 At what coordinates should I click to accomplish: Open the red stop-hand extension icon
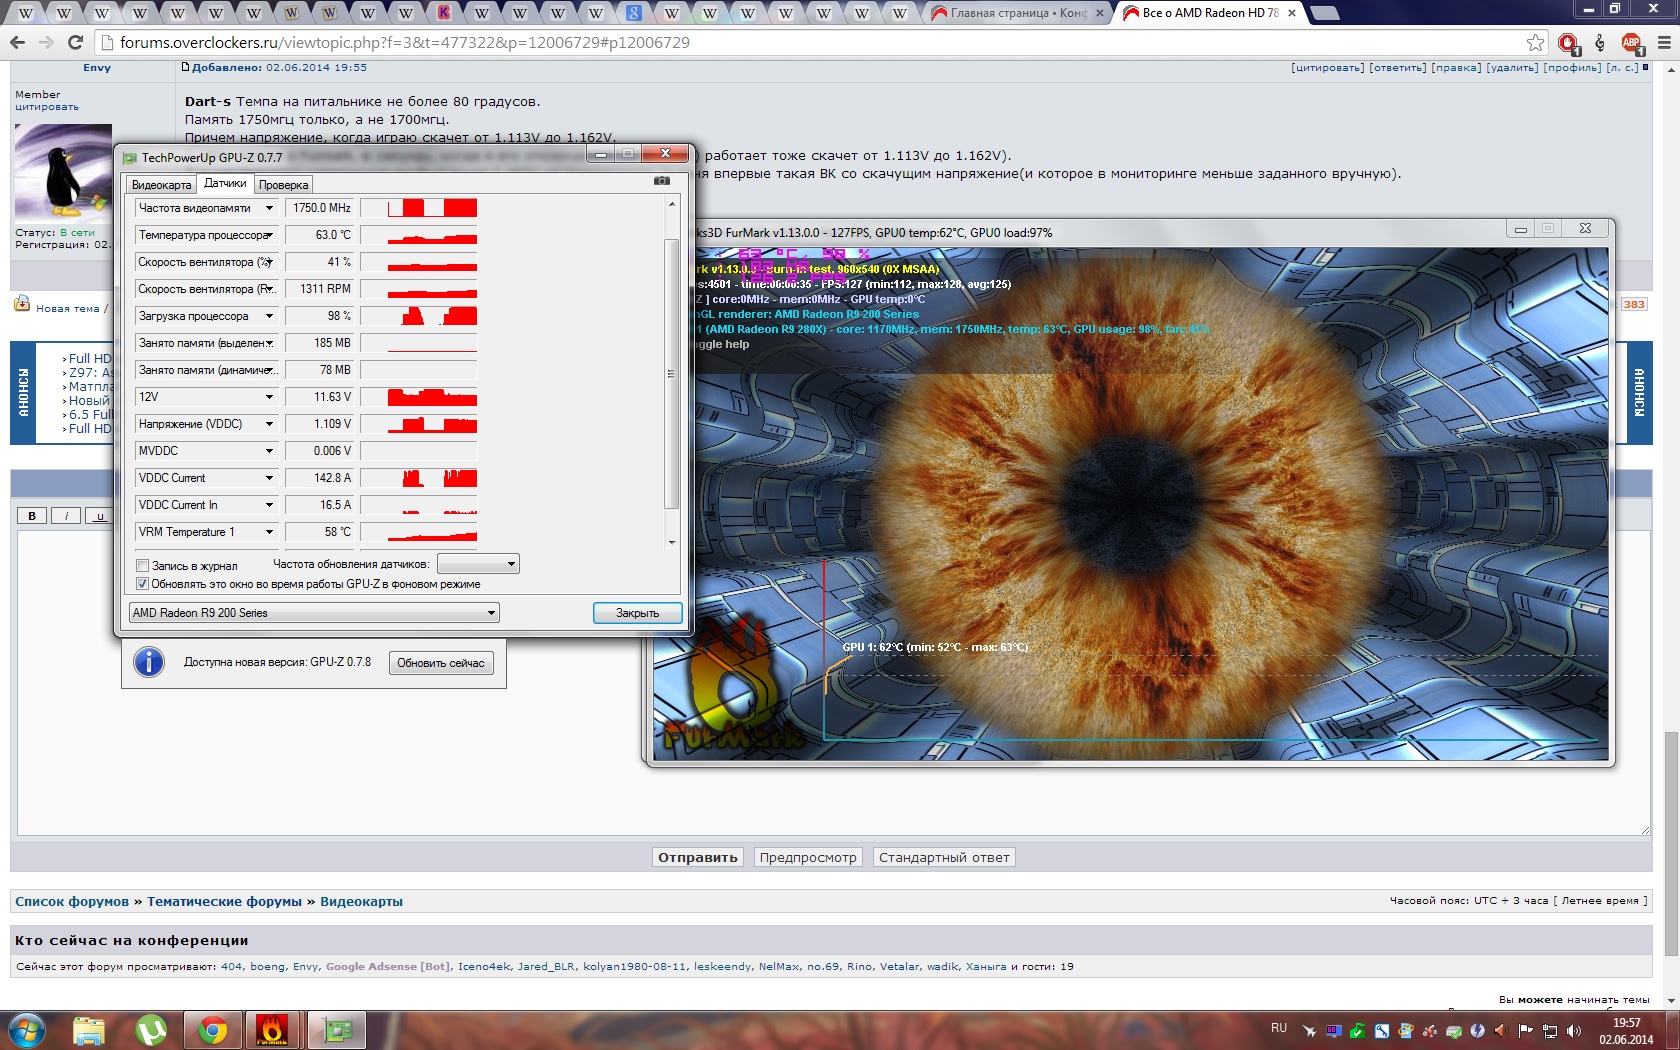(1568, 42)
